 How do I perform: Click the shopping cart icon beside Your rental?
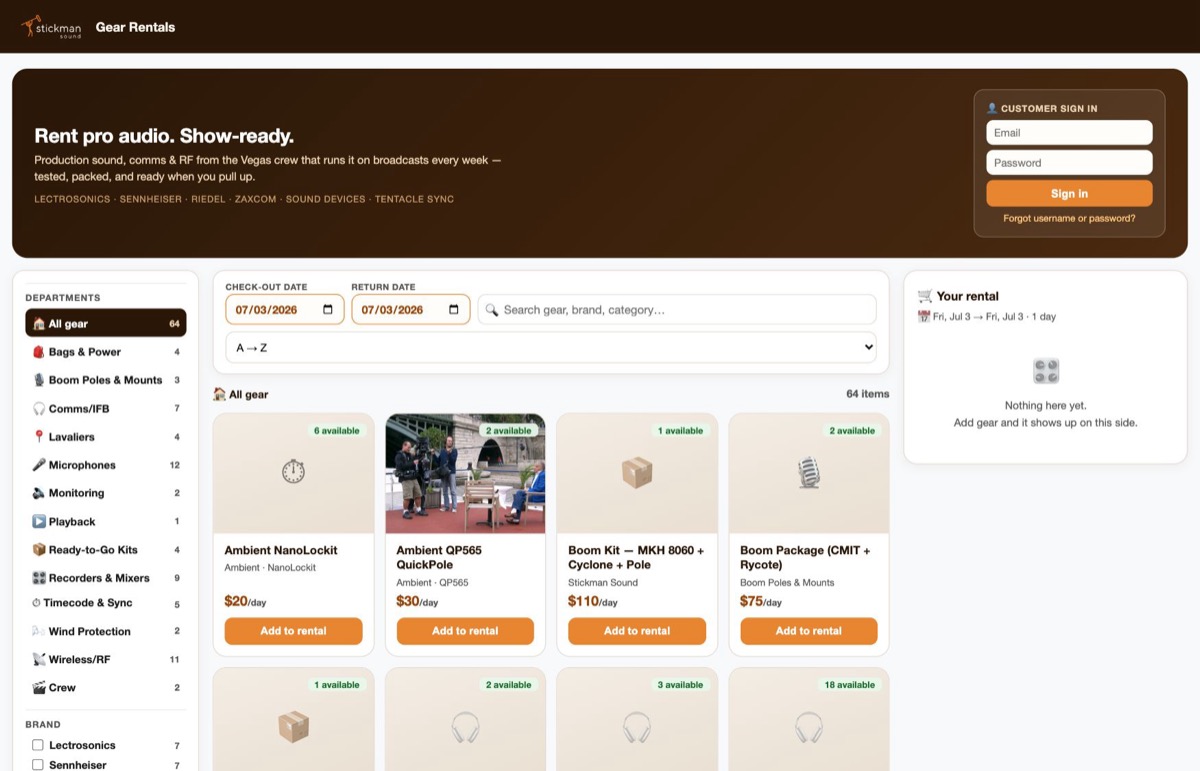pos(925,296)
